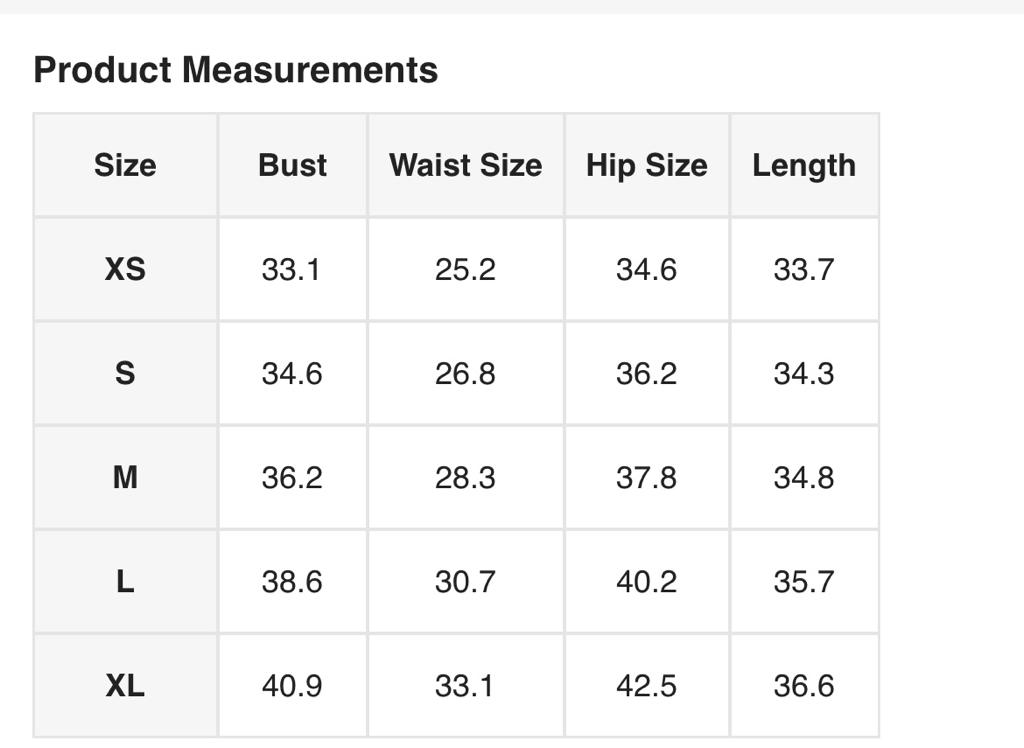Click the XL size row label
This screenshot has height=748, width=1024.
[x=125, y=685]
